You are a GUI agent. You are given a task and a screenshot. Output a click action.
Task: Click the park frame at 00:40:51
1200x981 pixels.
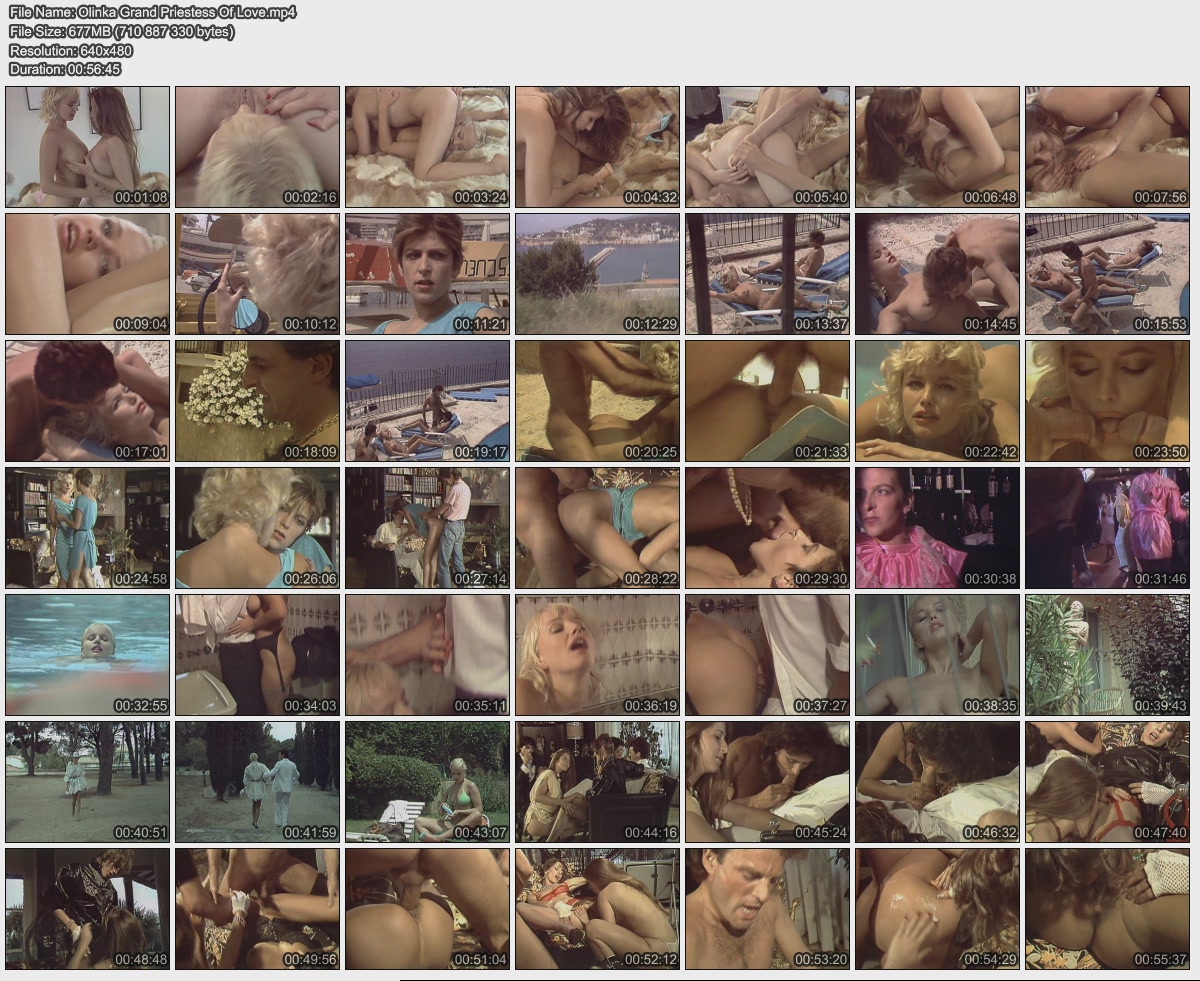pyautogui.click(x=87, y=781)
